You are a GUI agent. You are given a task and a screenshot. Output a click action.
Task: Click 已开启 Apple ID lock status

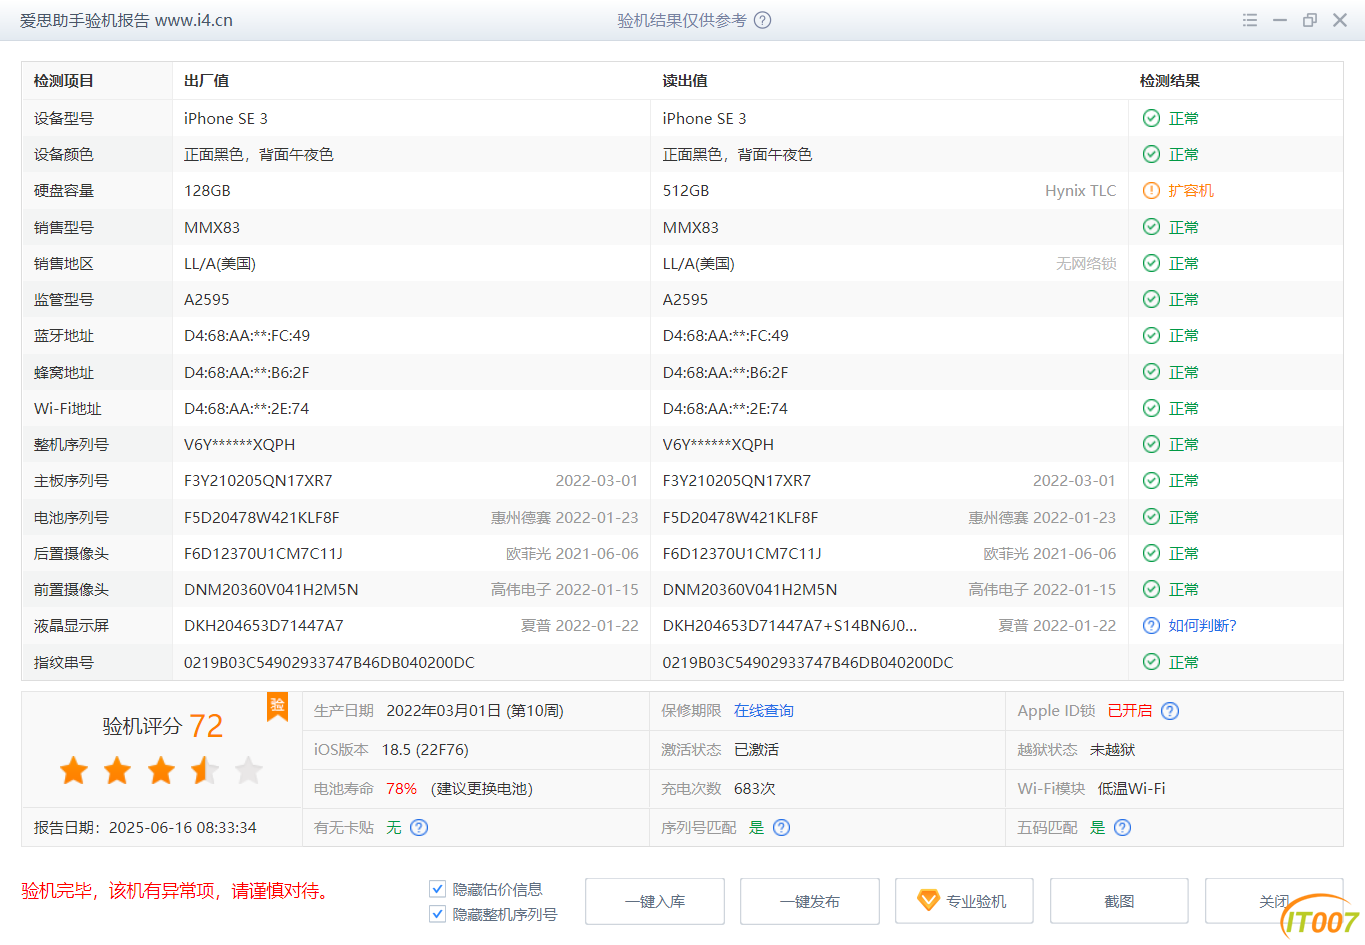[x=1130, y=711]
